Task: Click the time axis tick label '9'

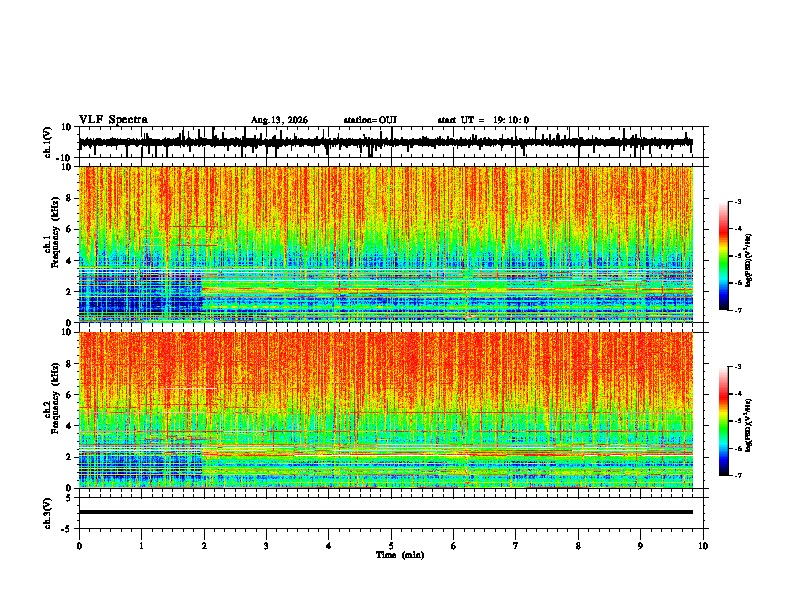Action: 640,546
